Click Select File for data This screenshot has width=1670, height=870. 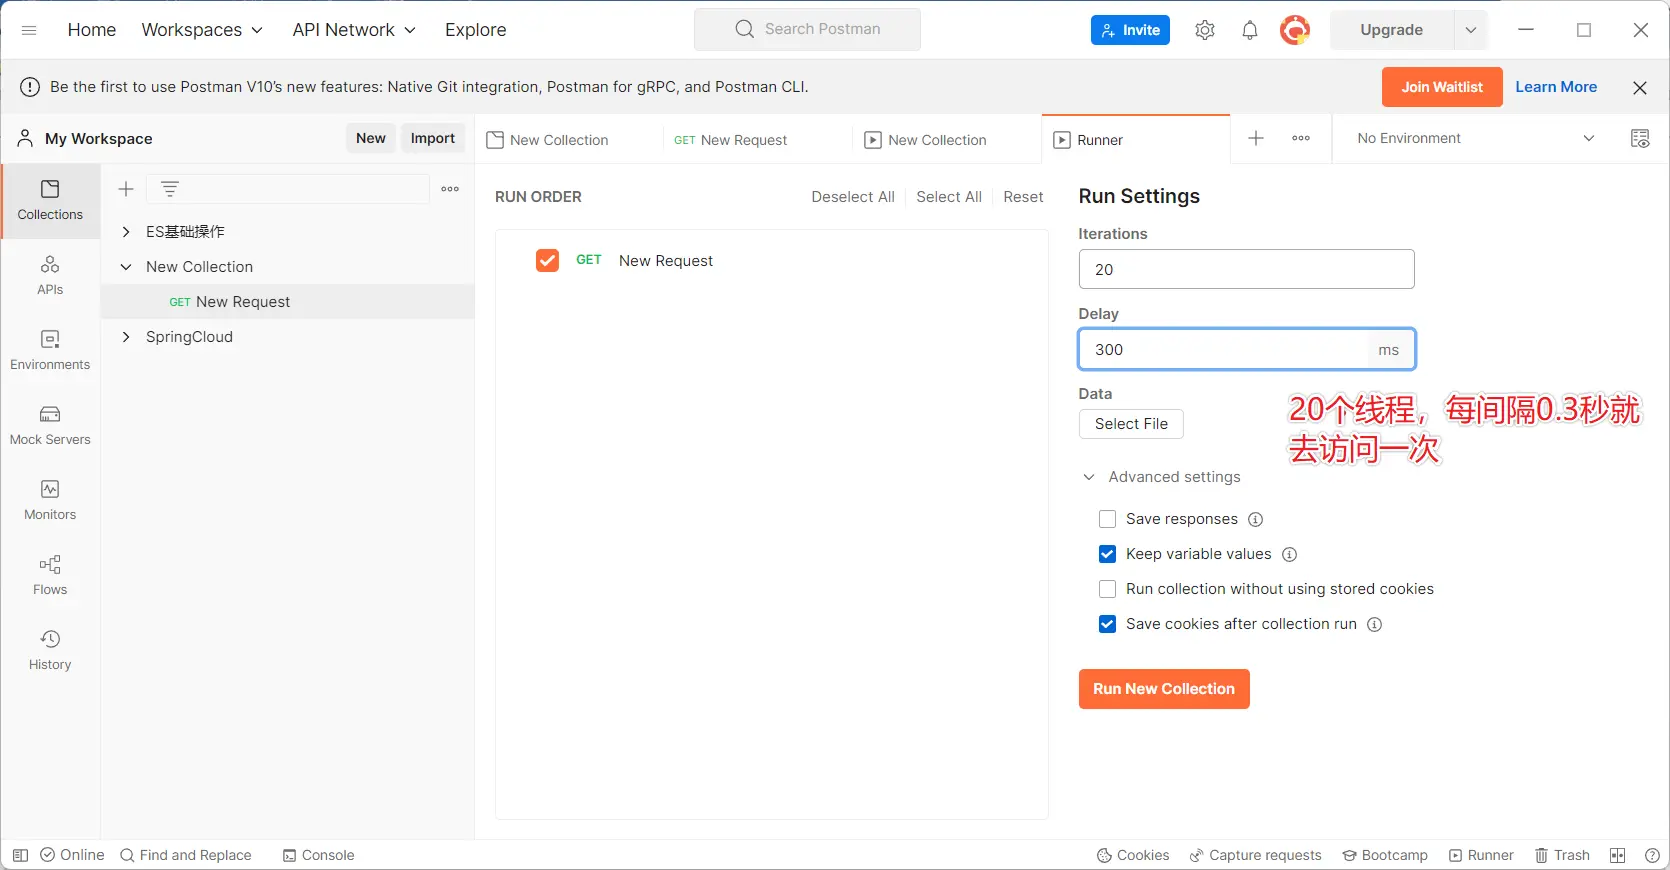[x=1131, y=424]
